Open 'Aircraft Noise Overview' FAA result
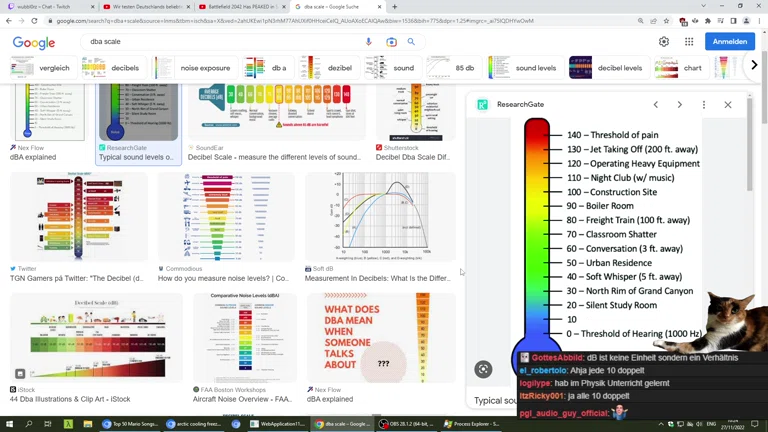This screenshot has width=768, height=432. (x=241, y=399)
